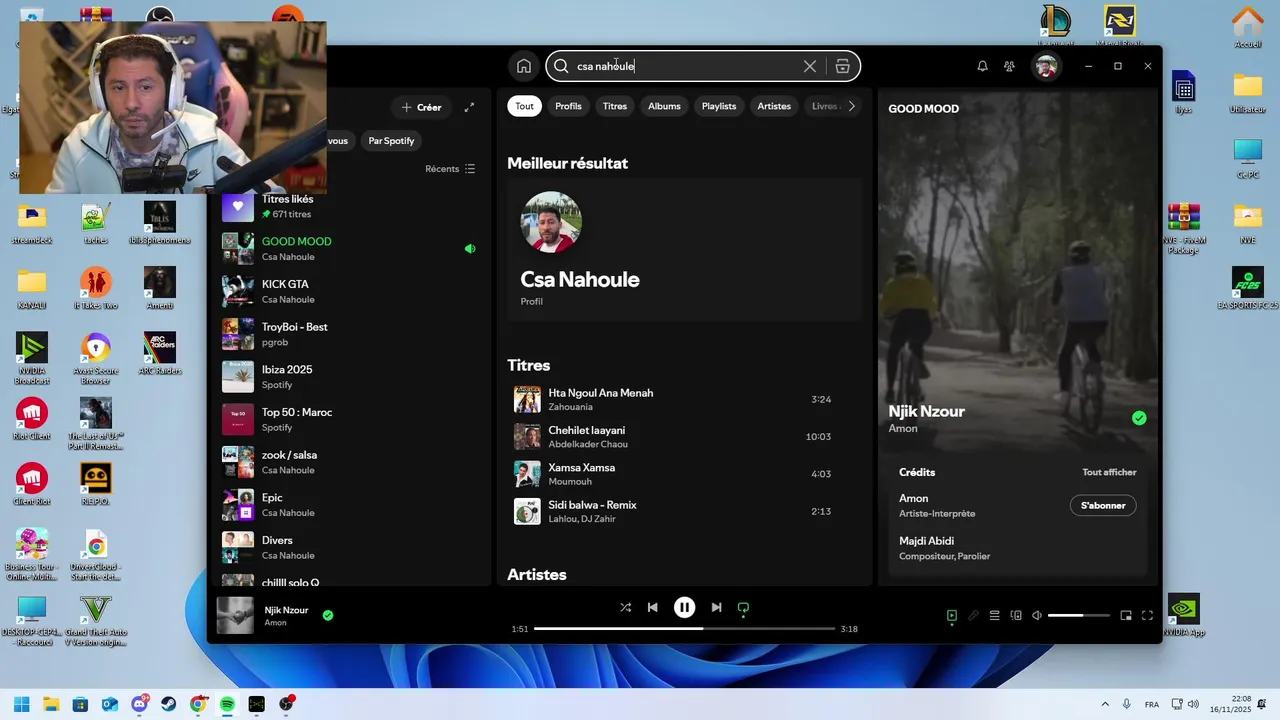Enter fullscreen mode icon

(1147, 615)
